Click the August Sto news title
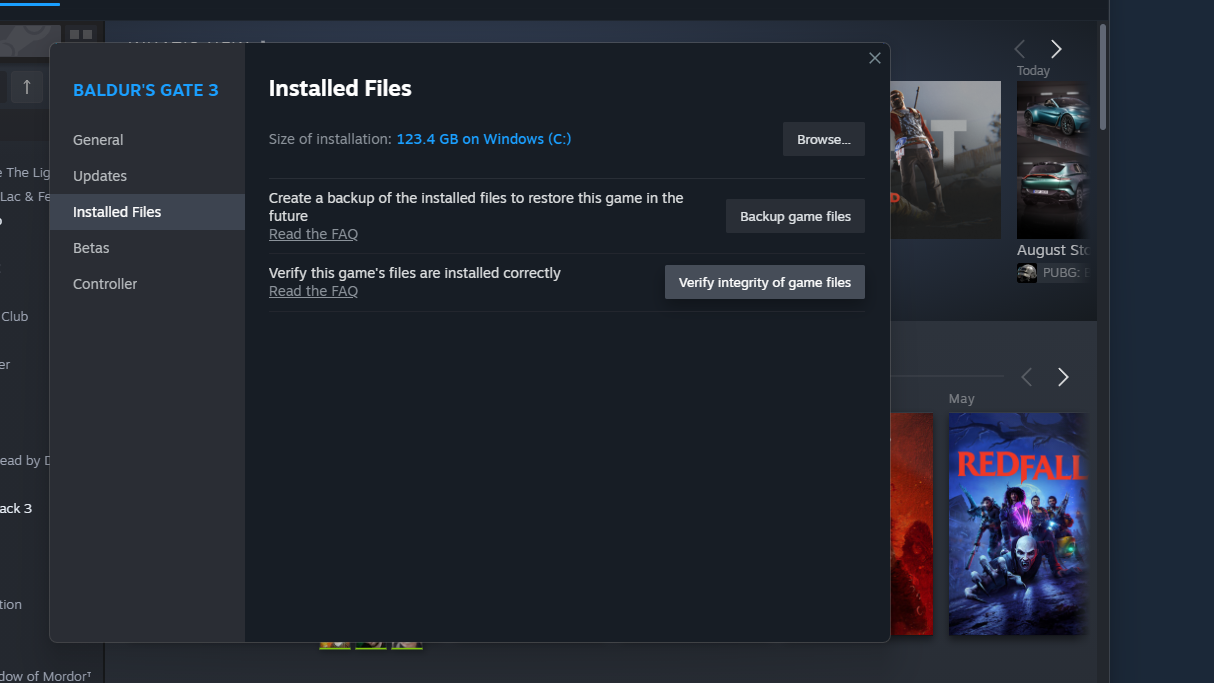Screen dimensions: 1214x683 click(x=1053, y=250)
